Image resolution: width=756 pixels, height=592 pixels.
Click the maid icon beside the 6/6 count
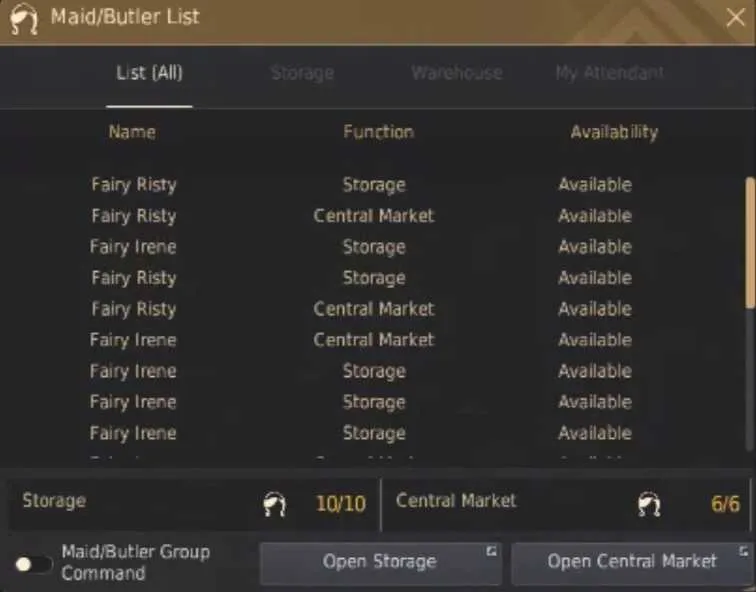pyautogui.click(x=649, y=504)
